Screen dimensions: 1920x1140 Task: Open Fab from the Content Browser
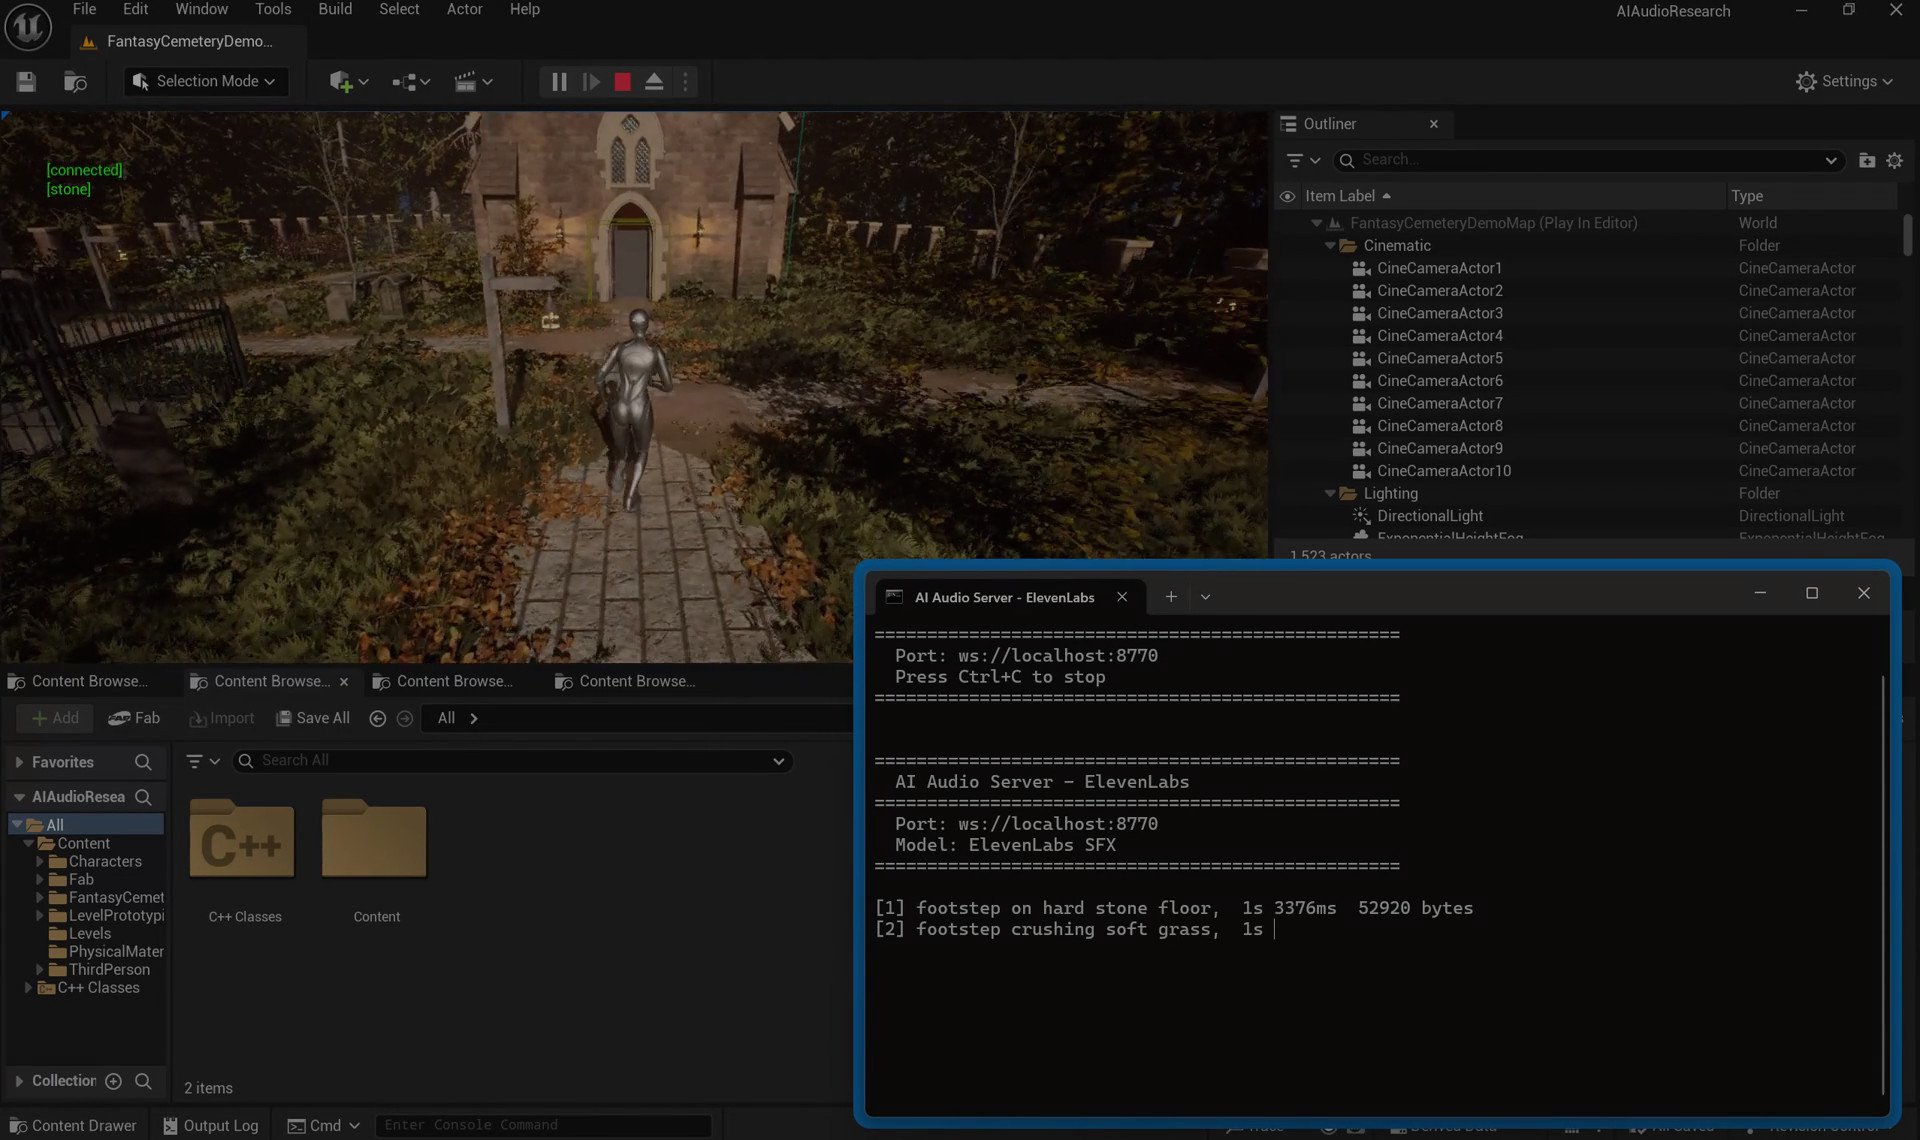click(134, 718)
